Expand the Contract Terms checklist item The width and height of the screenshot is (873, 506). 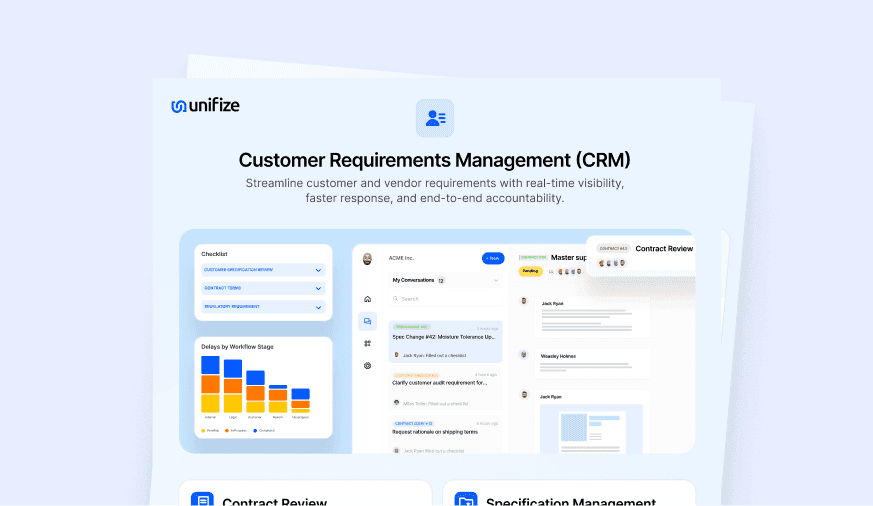point(263,288)
